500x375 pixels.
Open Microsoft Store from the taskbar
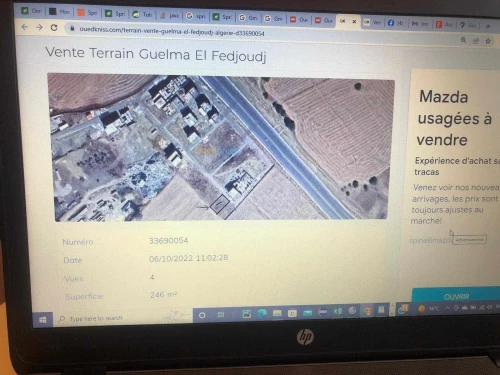pos(292,313)
